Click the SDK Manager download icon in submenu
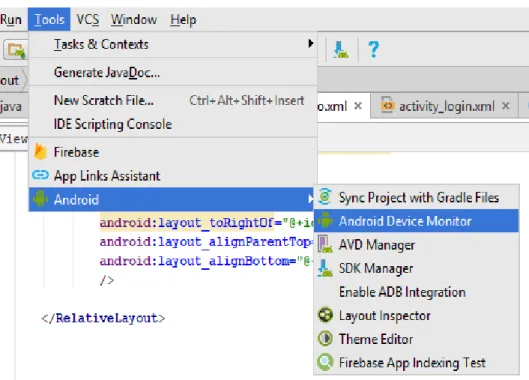Viewport: 529px width, 380px height. pos(325,268)
